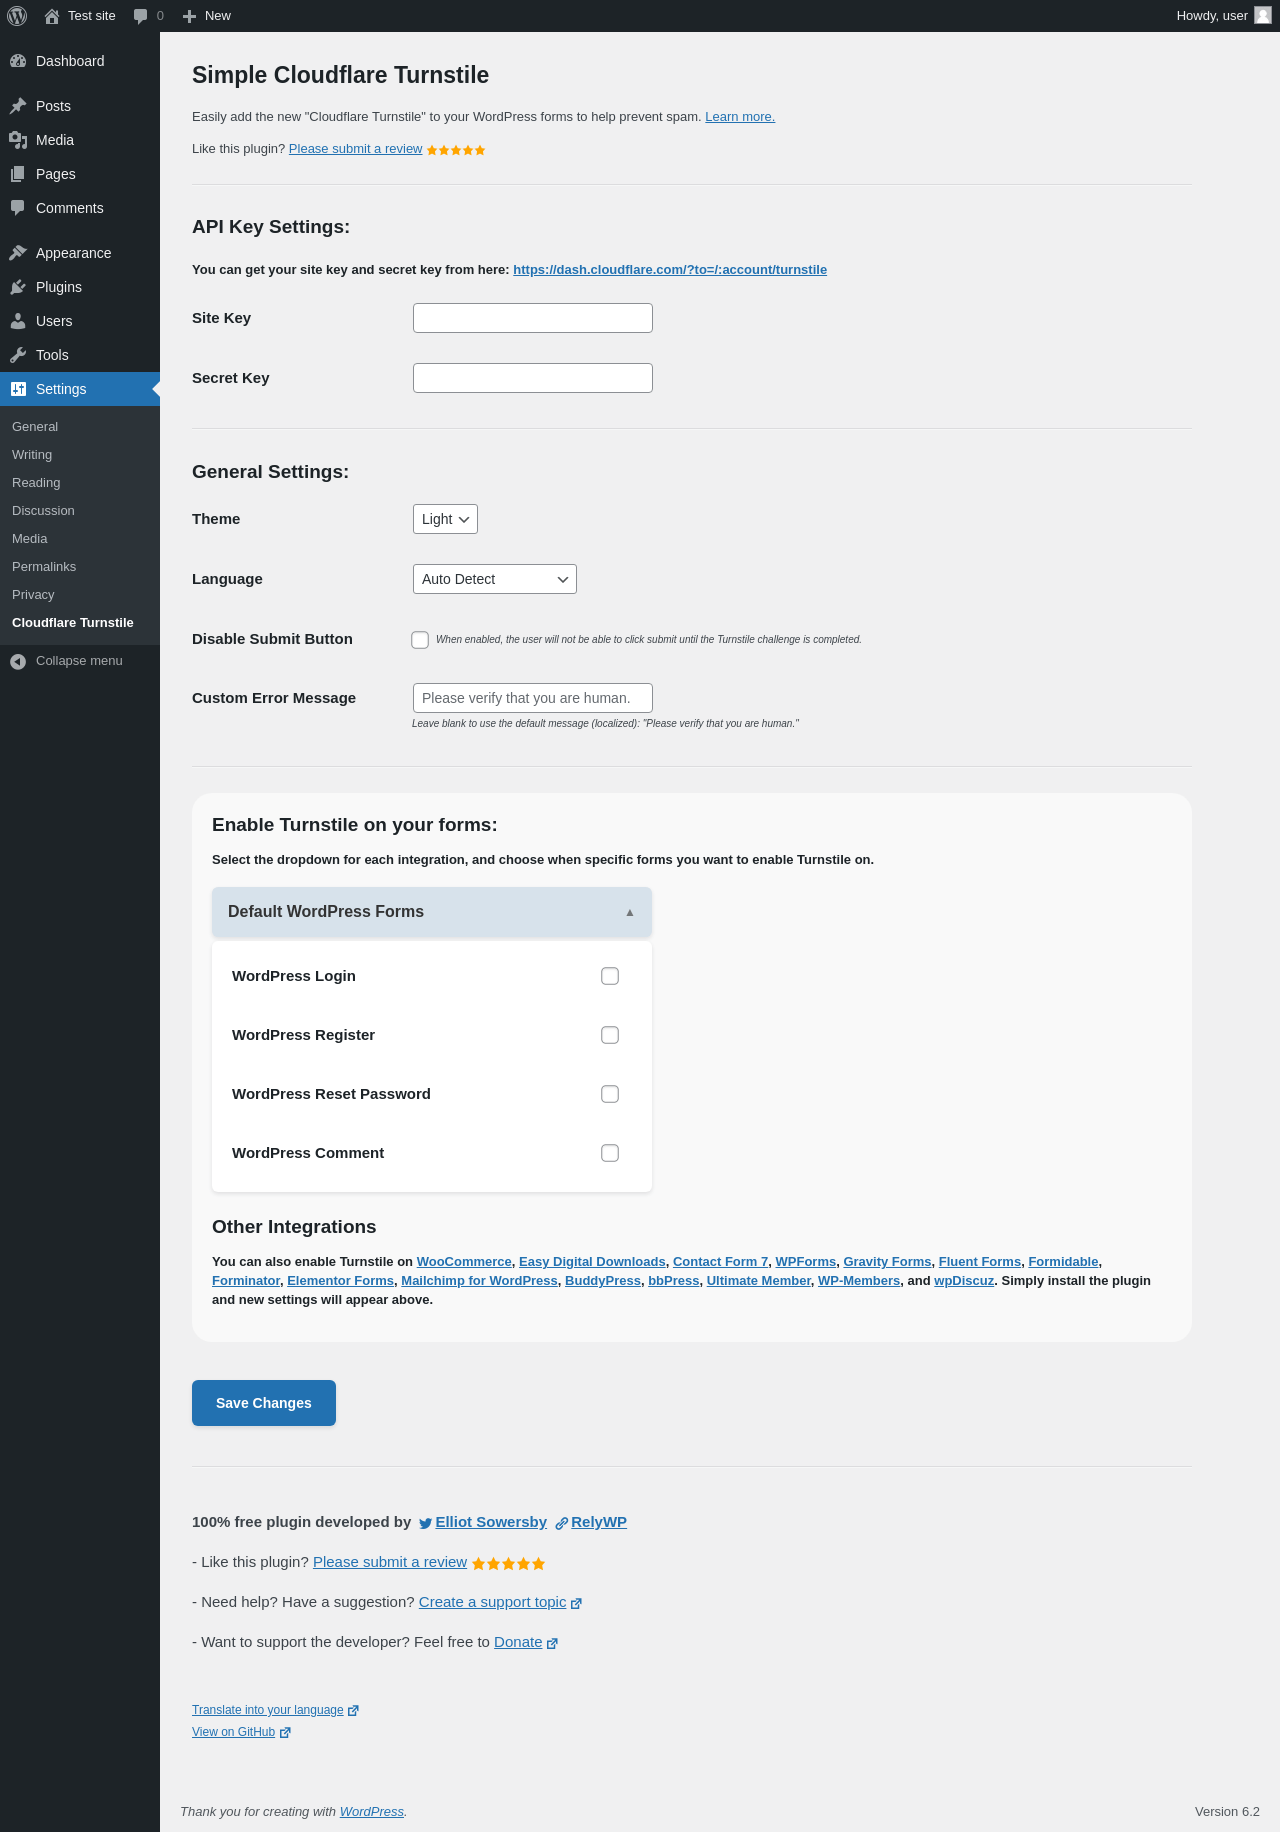1280x1832 pixels.
Task: Click the Users person icon
Action: tap(18, 321)
